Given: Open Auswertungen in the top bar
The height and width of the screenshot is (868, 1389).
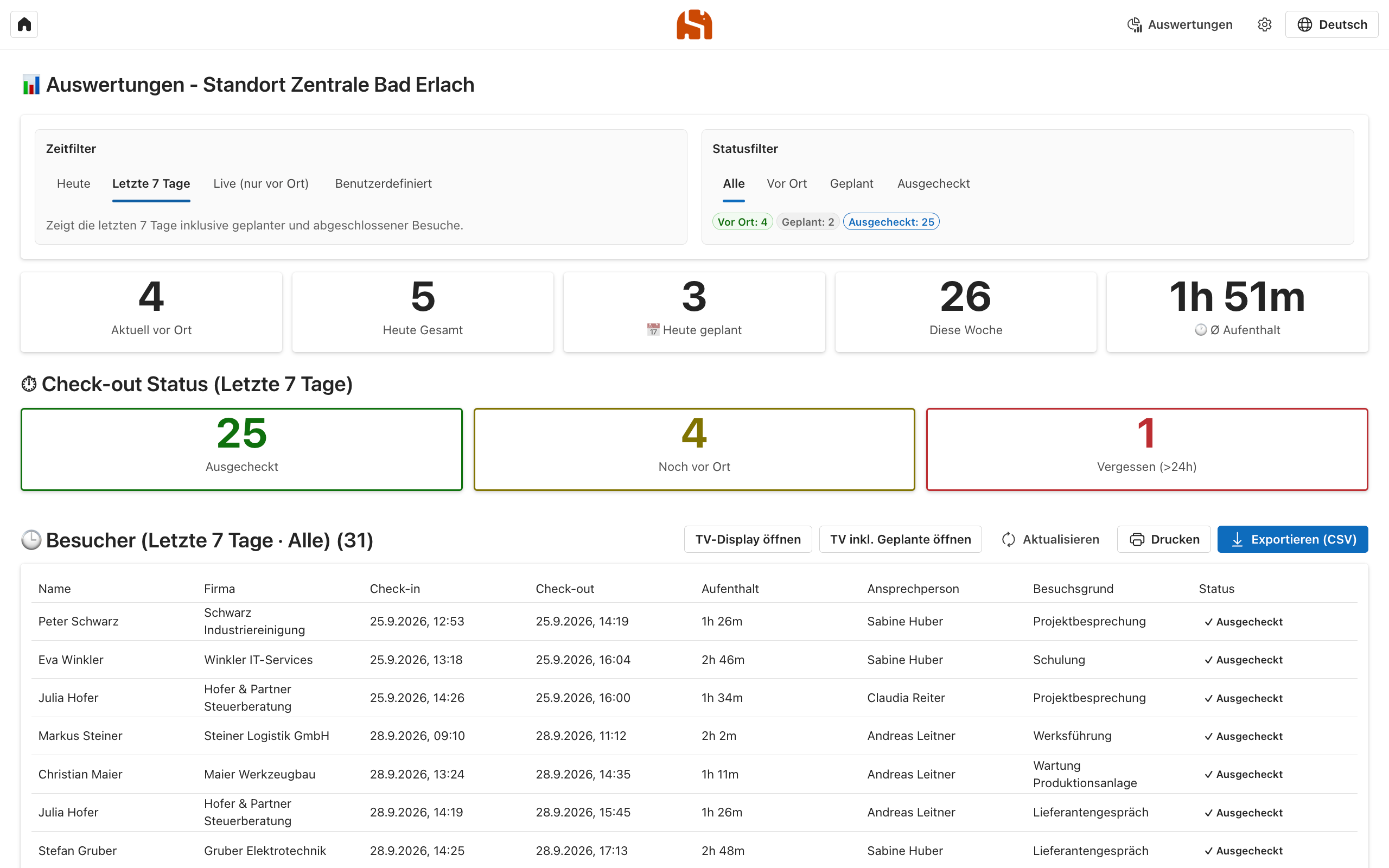Looking at the screenshot, I should click(x=1180, y=25).
